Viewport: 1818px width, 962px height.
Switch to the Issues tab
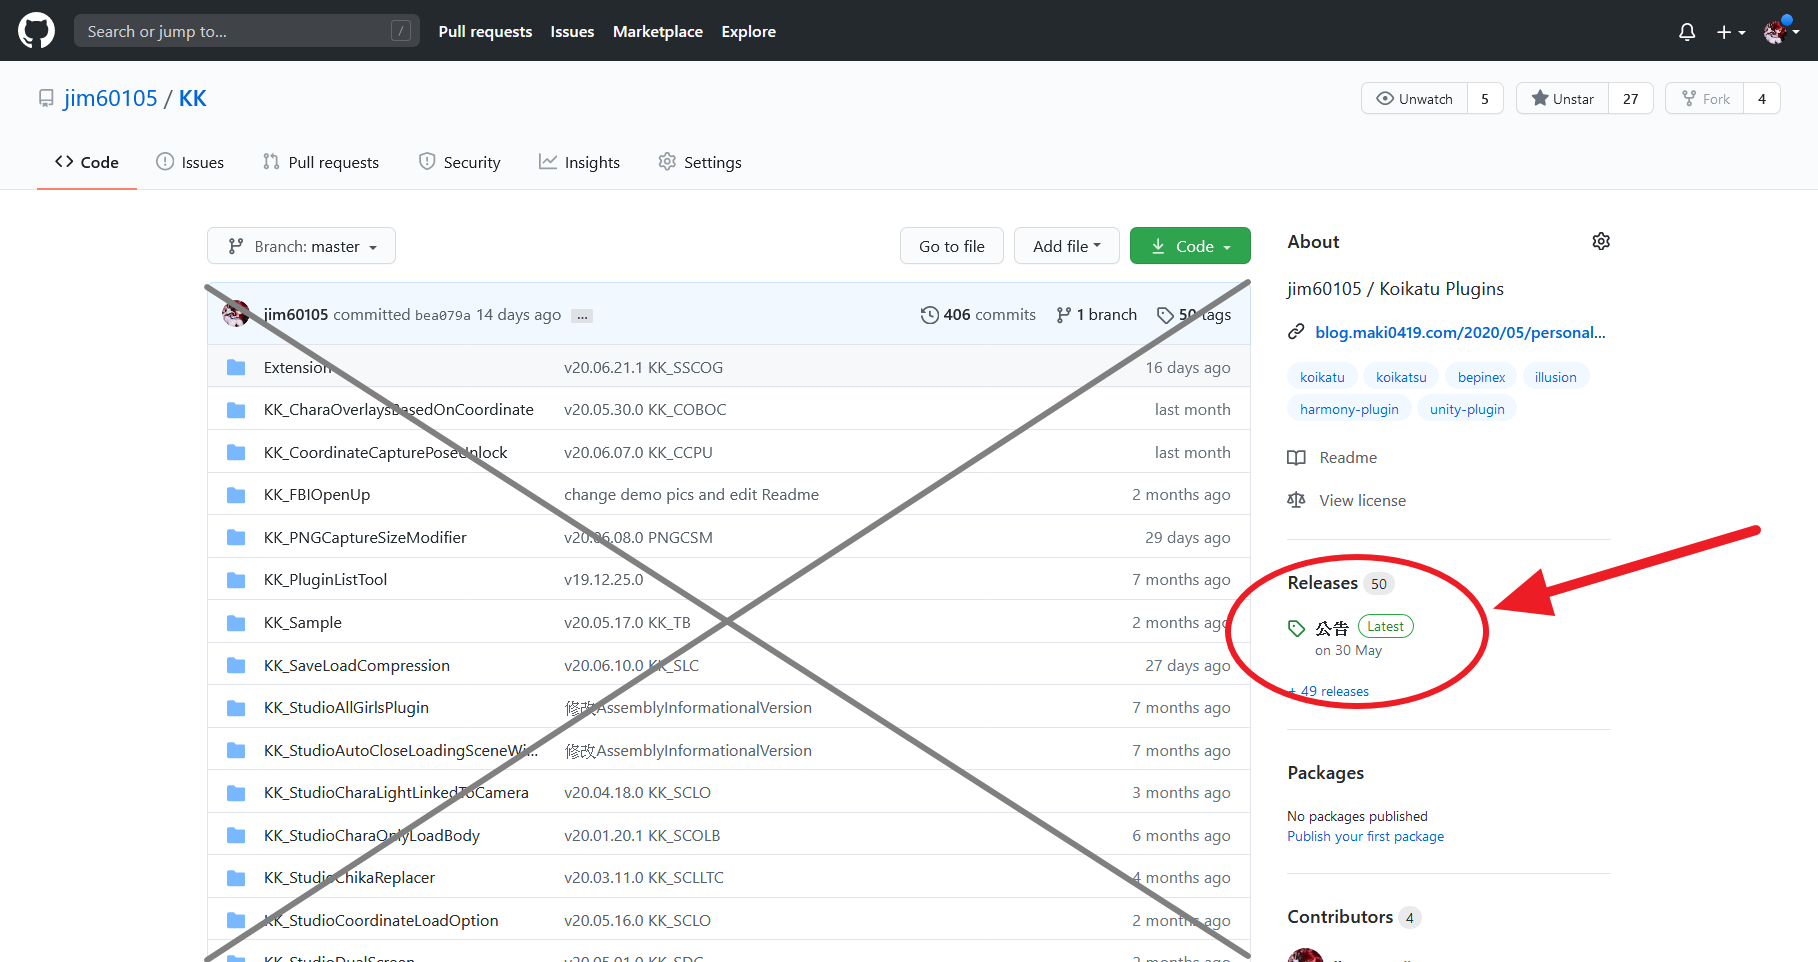tap(190, 163)
